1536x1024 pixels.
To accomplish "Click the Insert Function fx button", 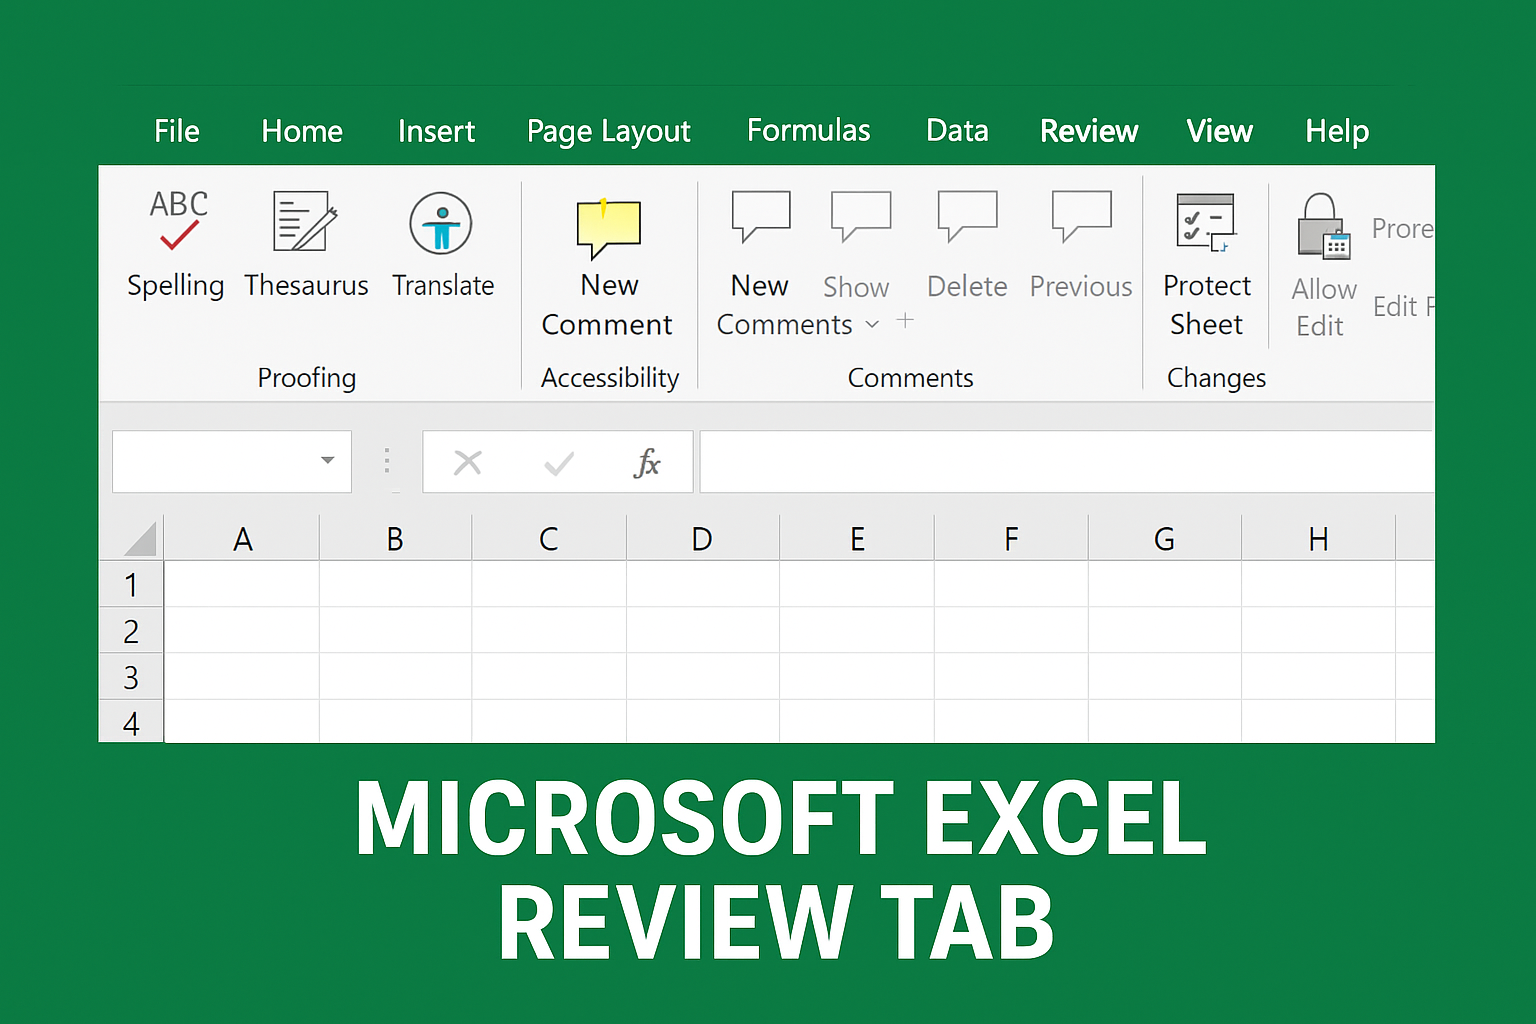I will 648,461.
